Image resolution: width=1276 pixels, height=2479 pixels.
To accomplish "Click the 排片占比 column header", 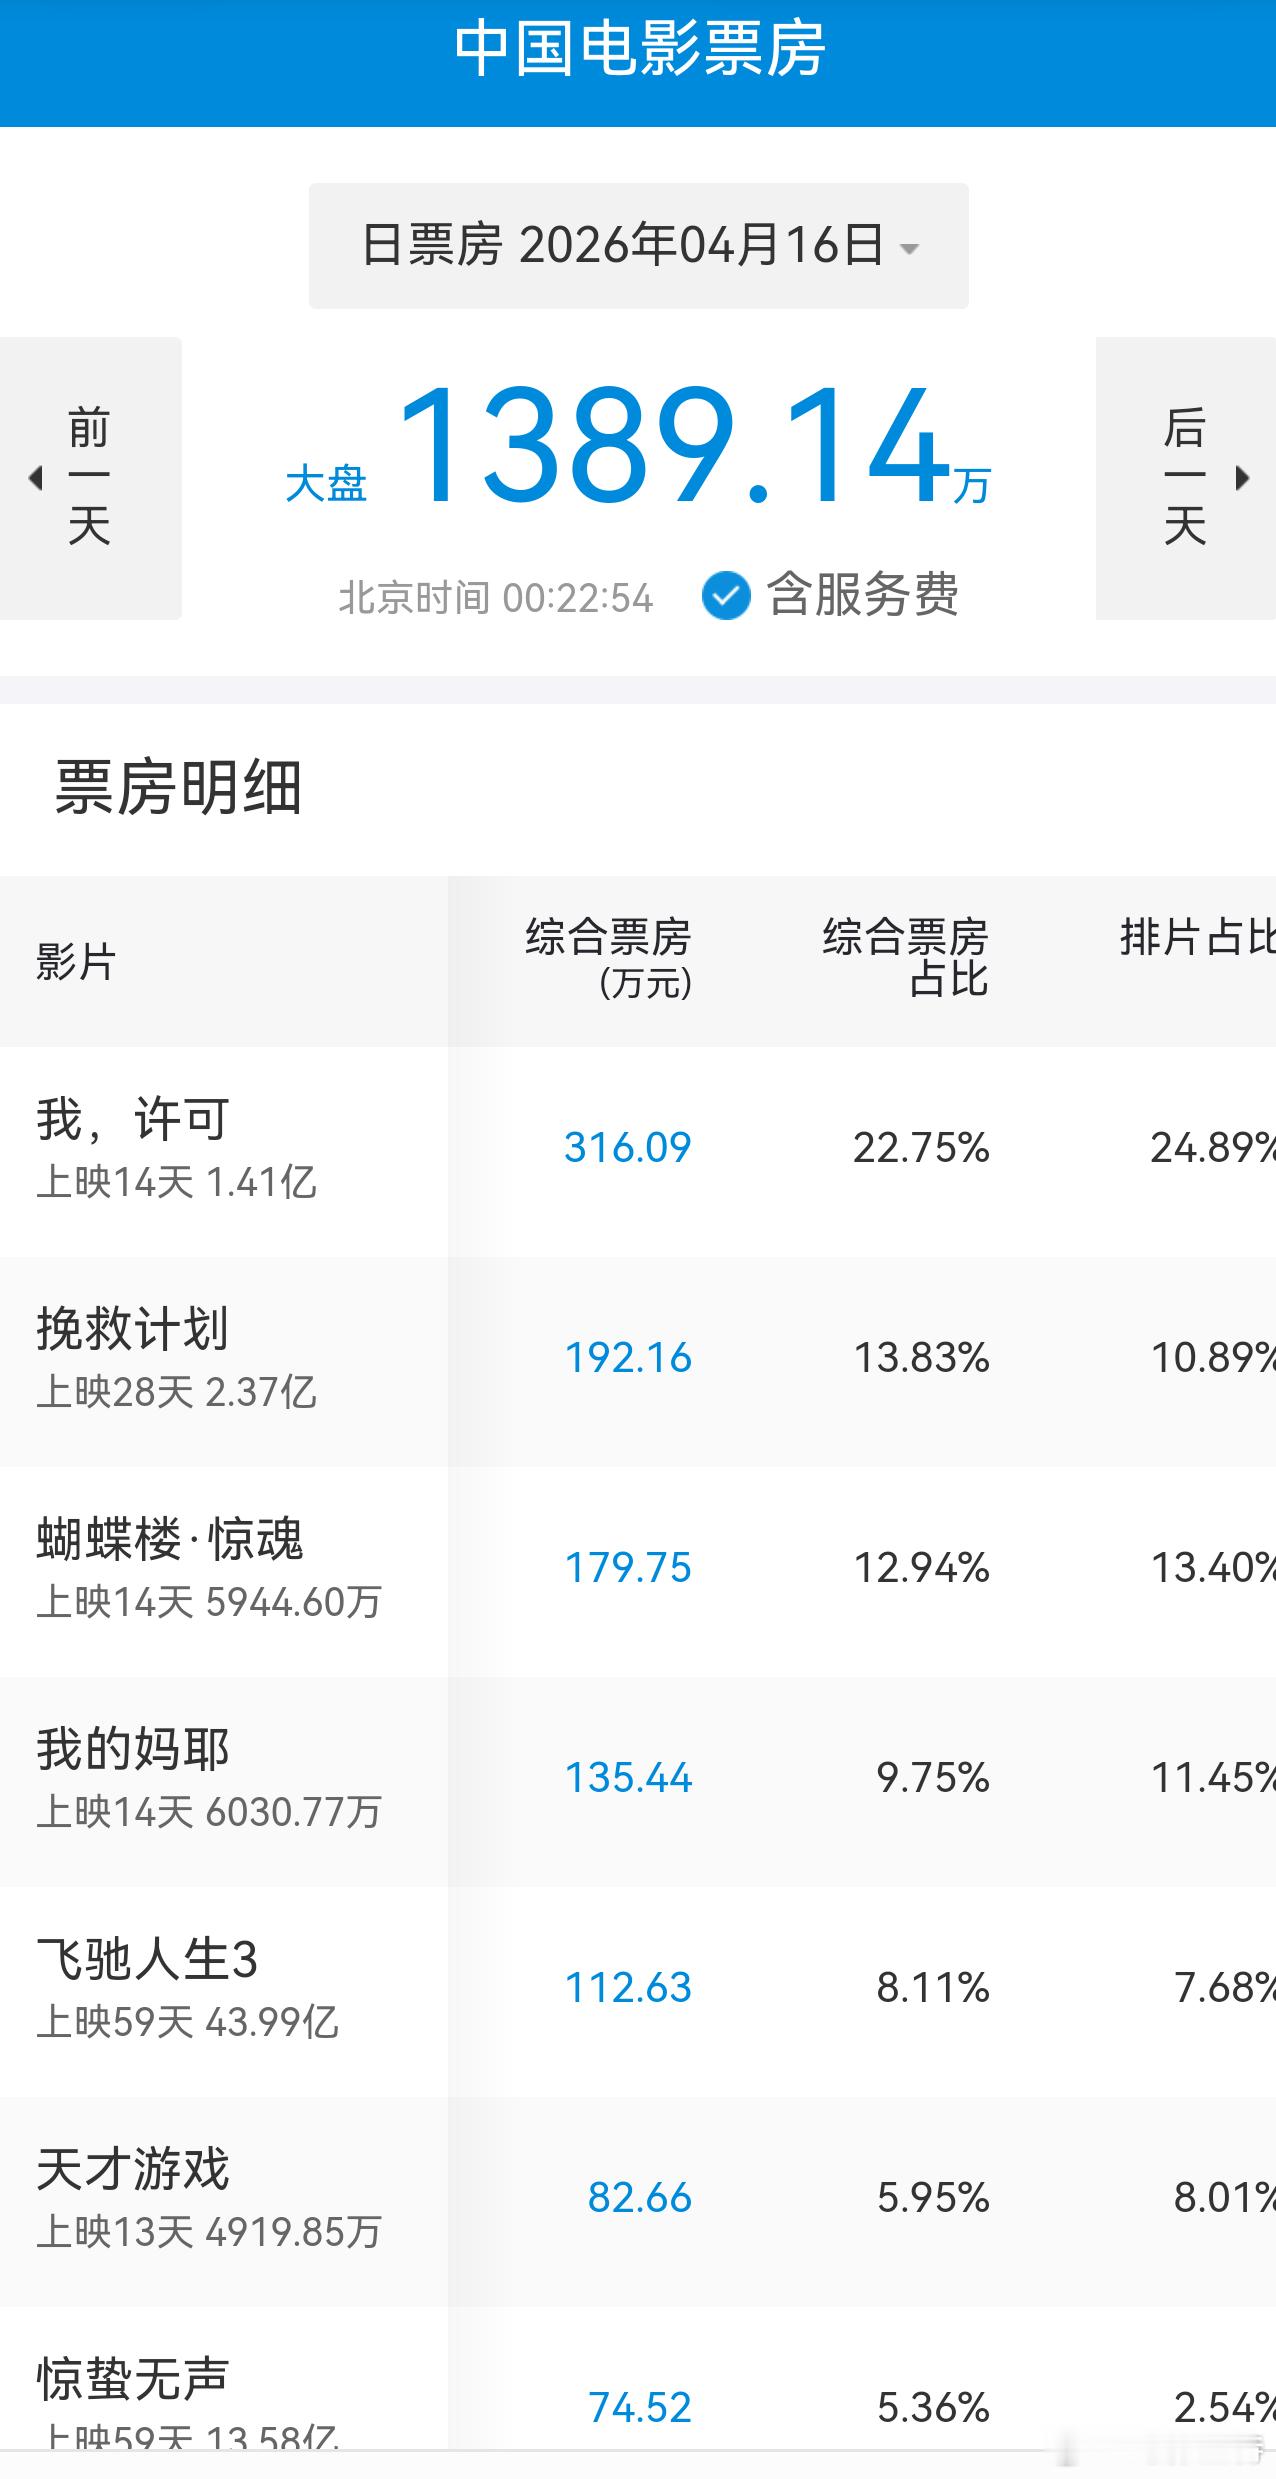I will tap(1197, 938).
